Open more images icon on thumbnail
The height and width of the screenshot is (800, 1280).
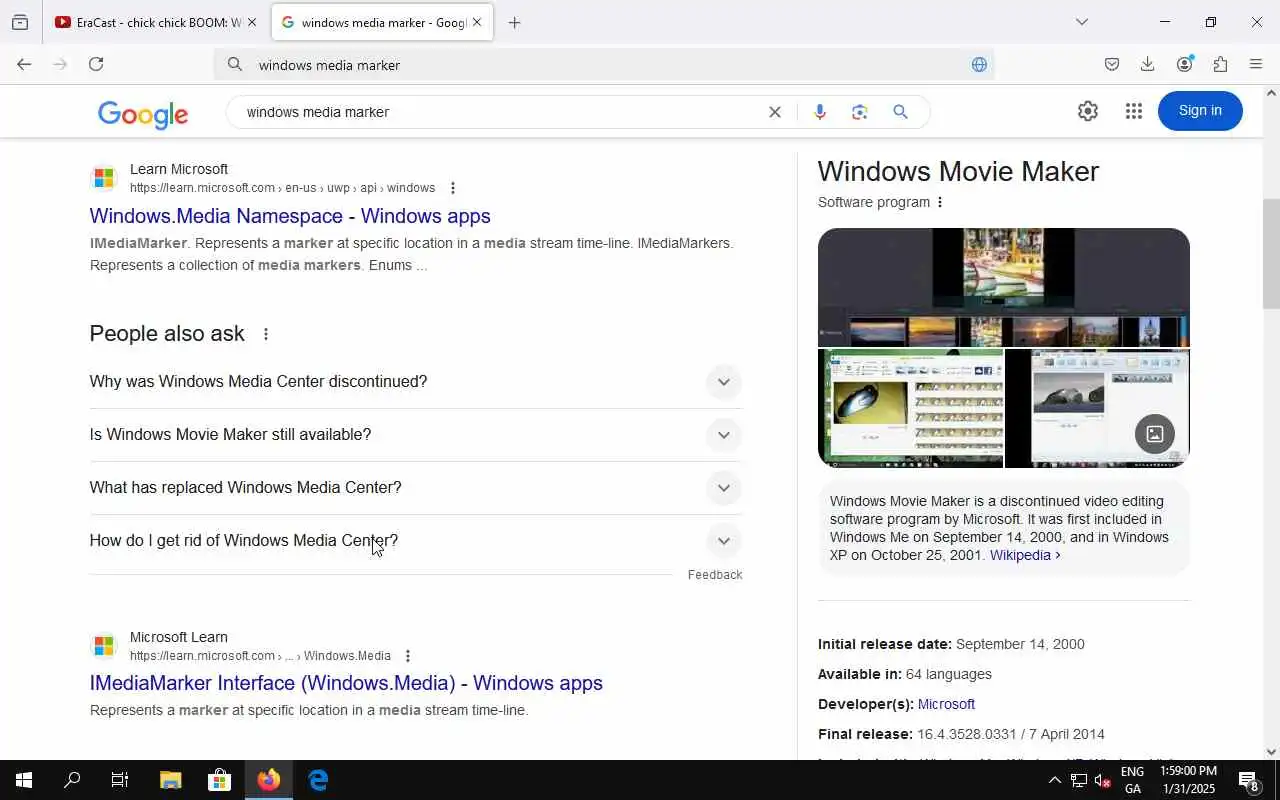point(1155,434)
